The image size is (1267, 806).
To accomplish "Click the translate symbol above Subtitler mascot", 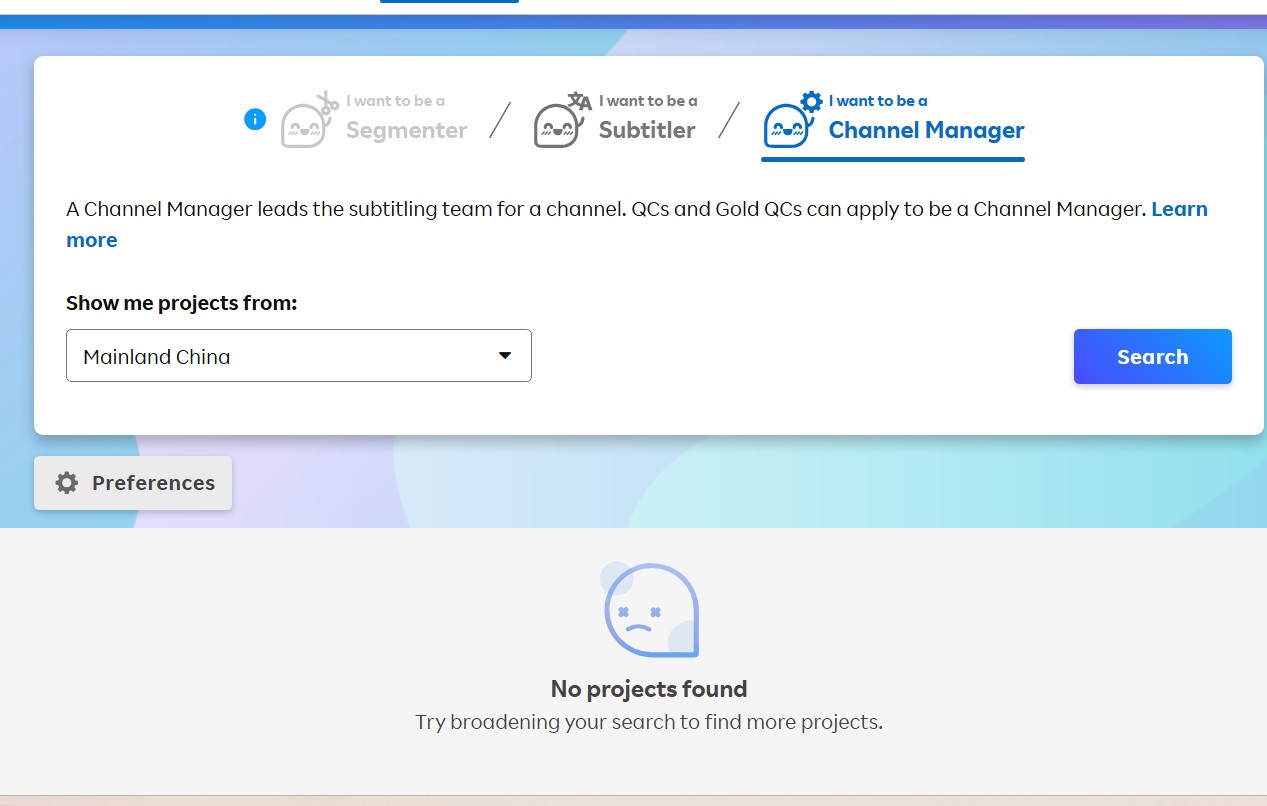I will tap(580, 101).
